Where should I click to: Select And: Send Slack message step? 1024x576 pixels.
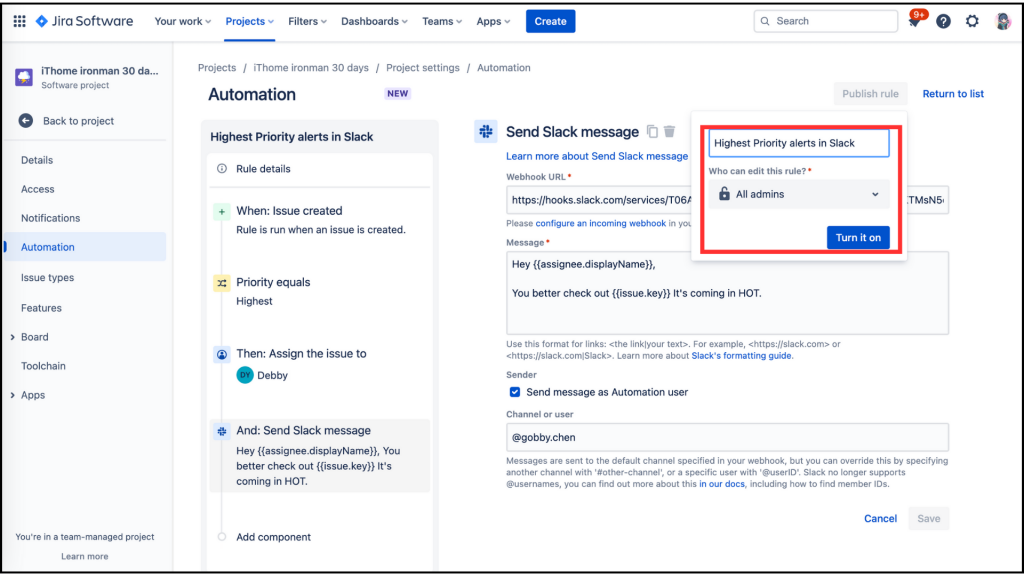pos(320,456)
